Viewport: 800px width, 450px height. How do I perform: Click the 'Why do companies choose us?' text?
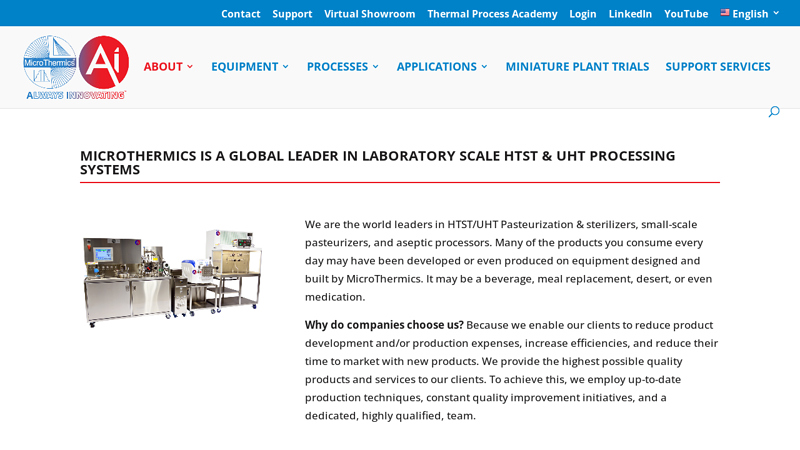pyautogui.click(x=384, y=325)
